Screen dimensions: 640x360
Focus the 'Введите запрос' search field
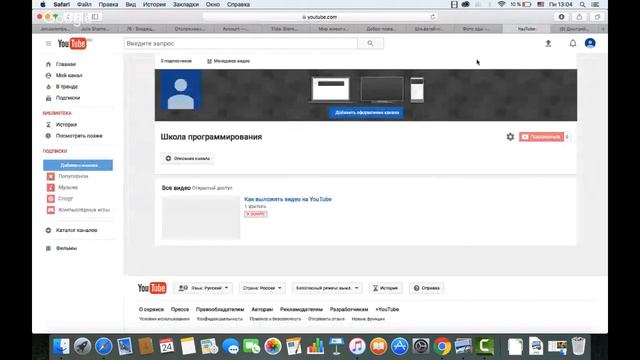click(241, 43)
